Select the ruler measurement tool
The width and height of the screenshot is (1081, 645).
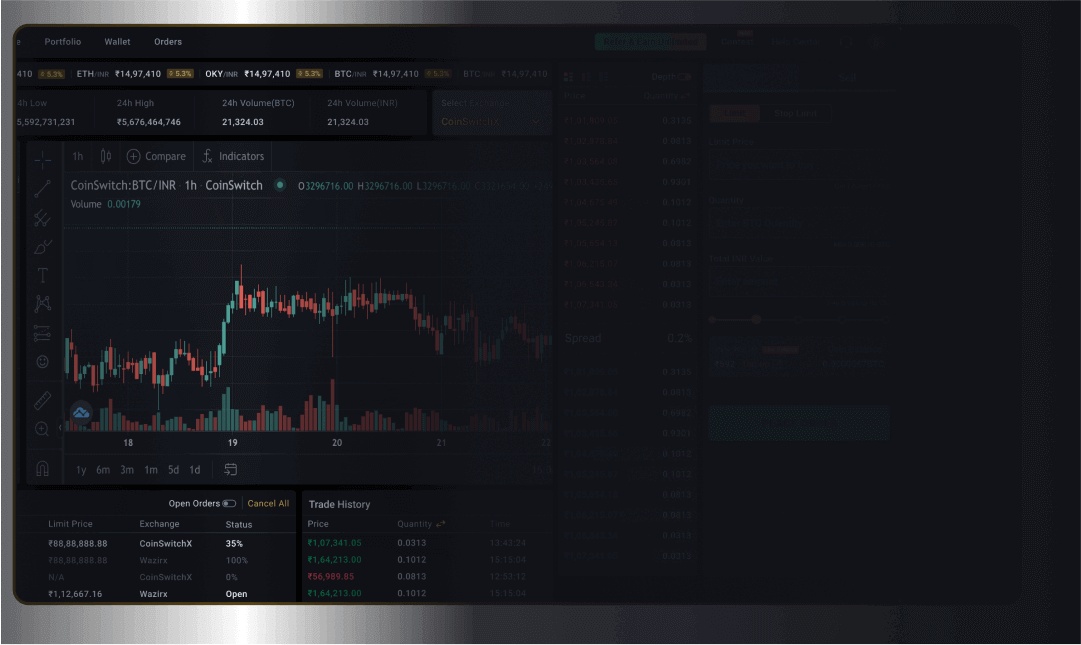click(42, 399)
